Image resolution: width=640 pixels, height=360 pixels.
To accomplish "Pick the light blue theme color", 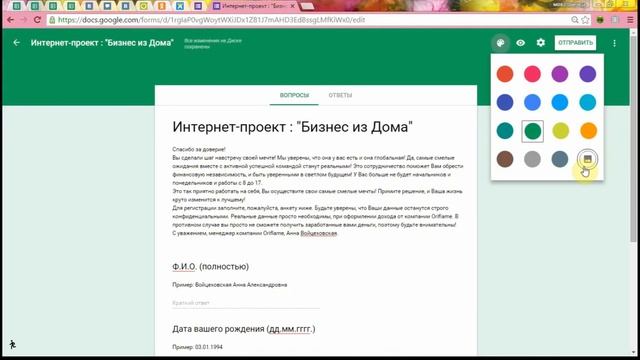I will (560, 102).
